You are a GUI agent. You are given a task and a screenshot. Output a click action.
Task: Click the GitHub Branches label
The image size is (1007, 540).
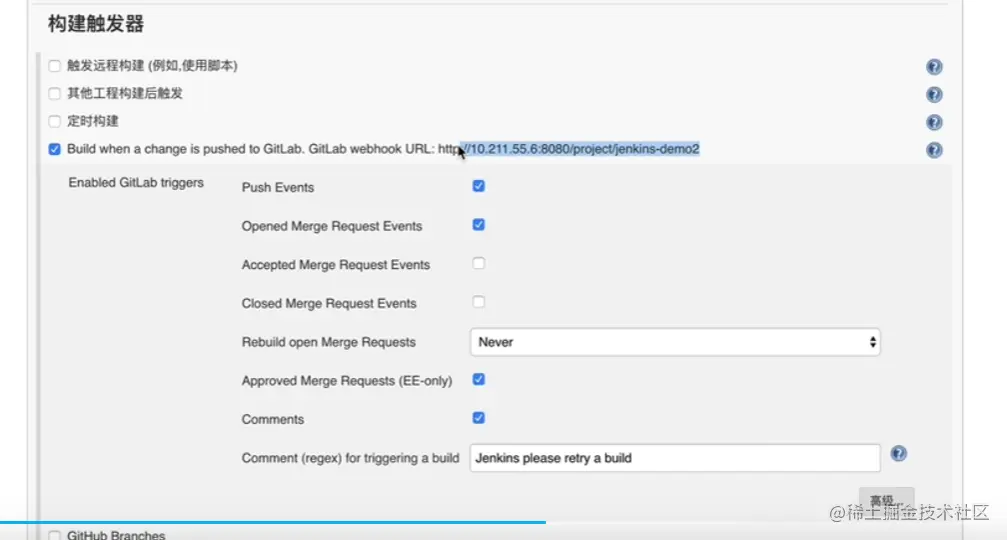(x=116, y=535)
